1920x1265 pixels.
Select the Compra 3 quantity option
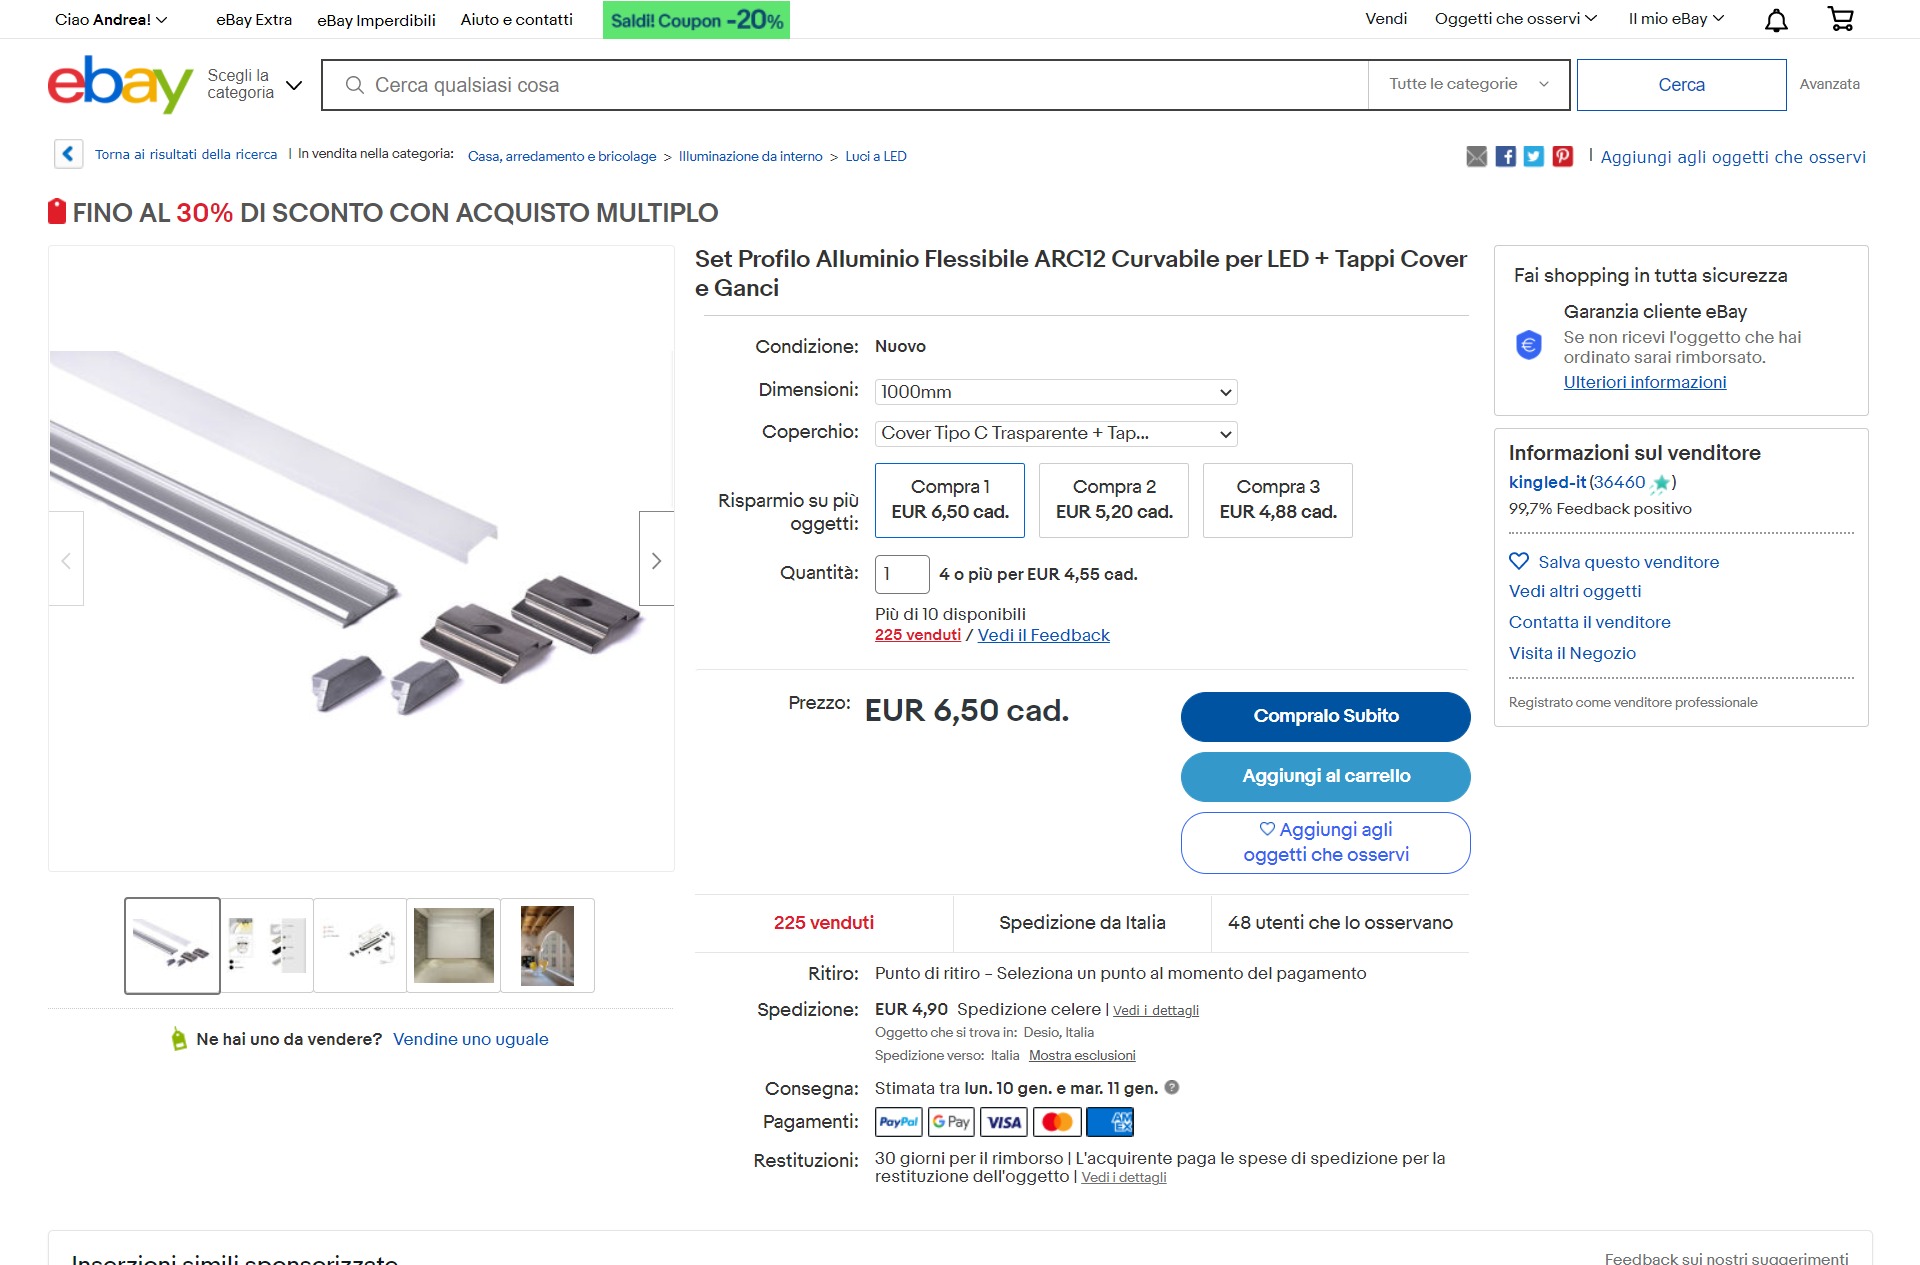[1278, 500]
